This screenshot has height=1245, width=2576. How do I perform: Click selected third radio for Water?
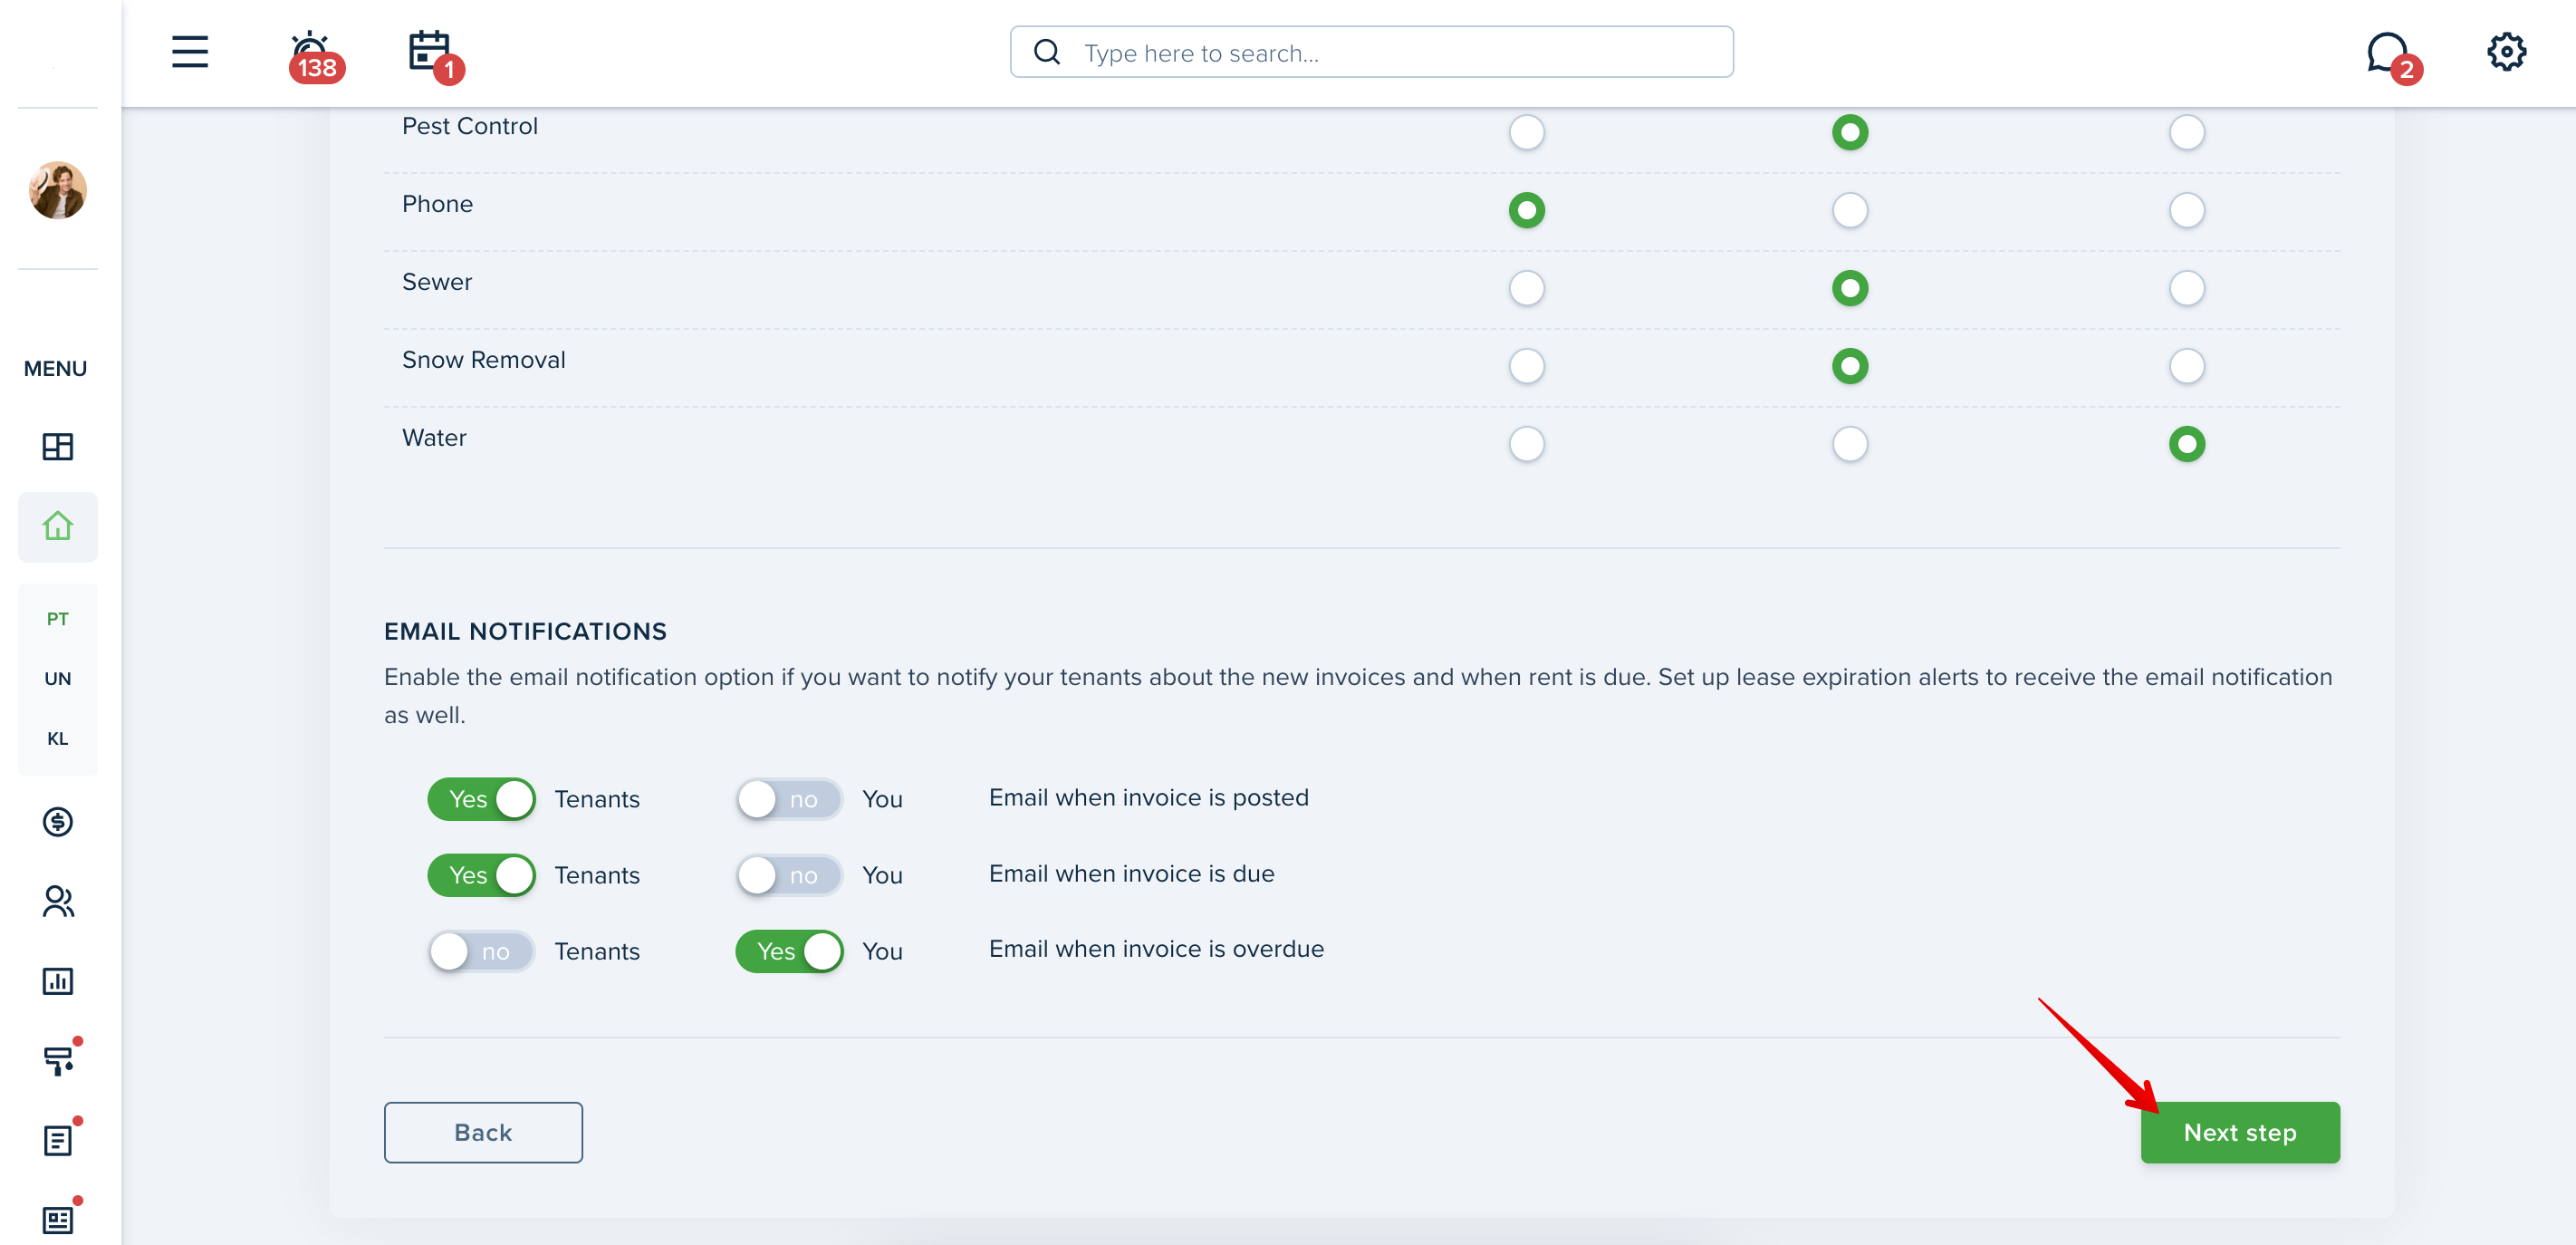click(2187, 444)
